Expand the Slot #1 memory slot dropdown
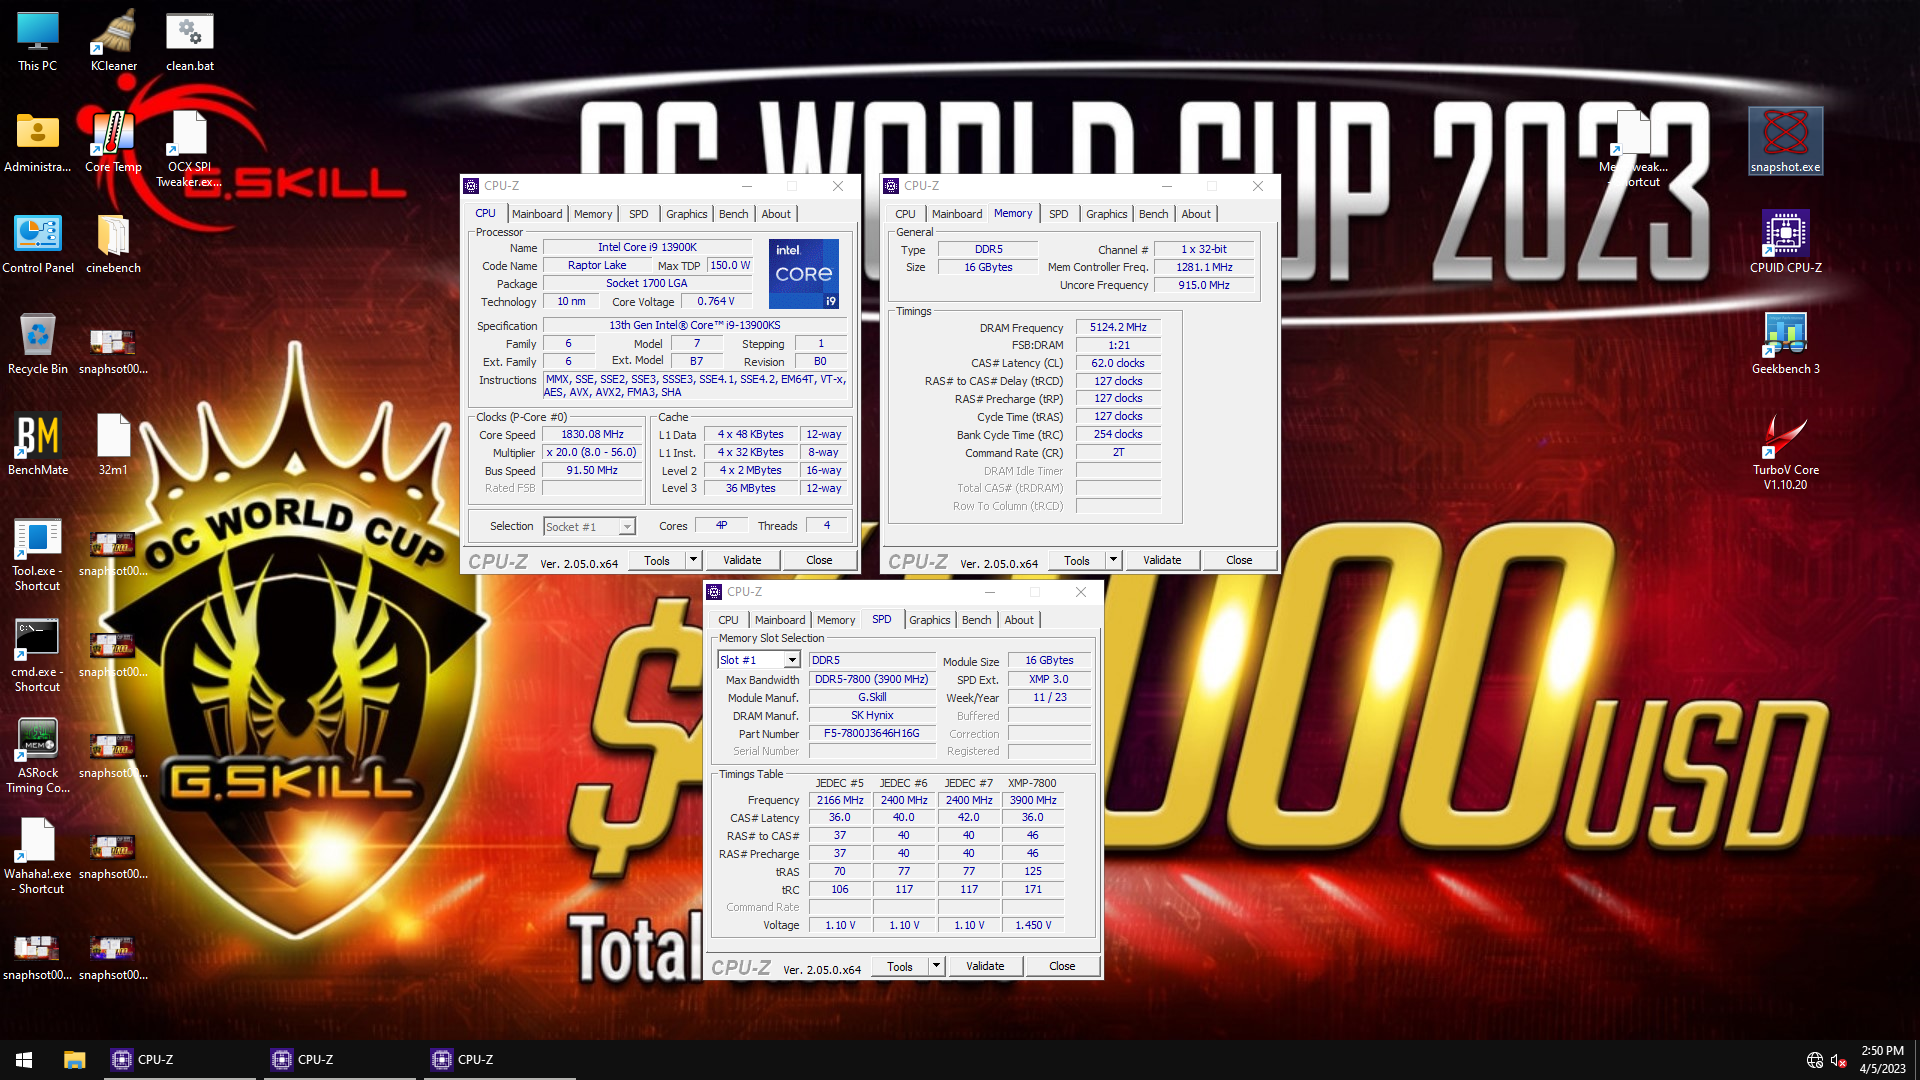The image size is (1920, 1080). (792, 660)
